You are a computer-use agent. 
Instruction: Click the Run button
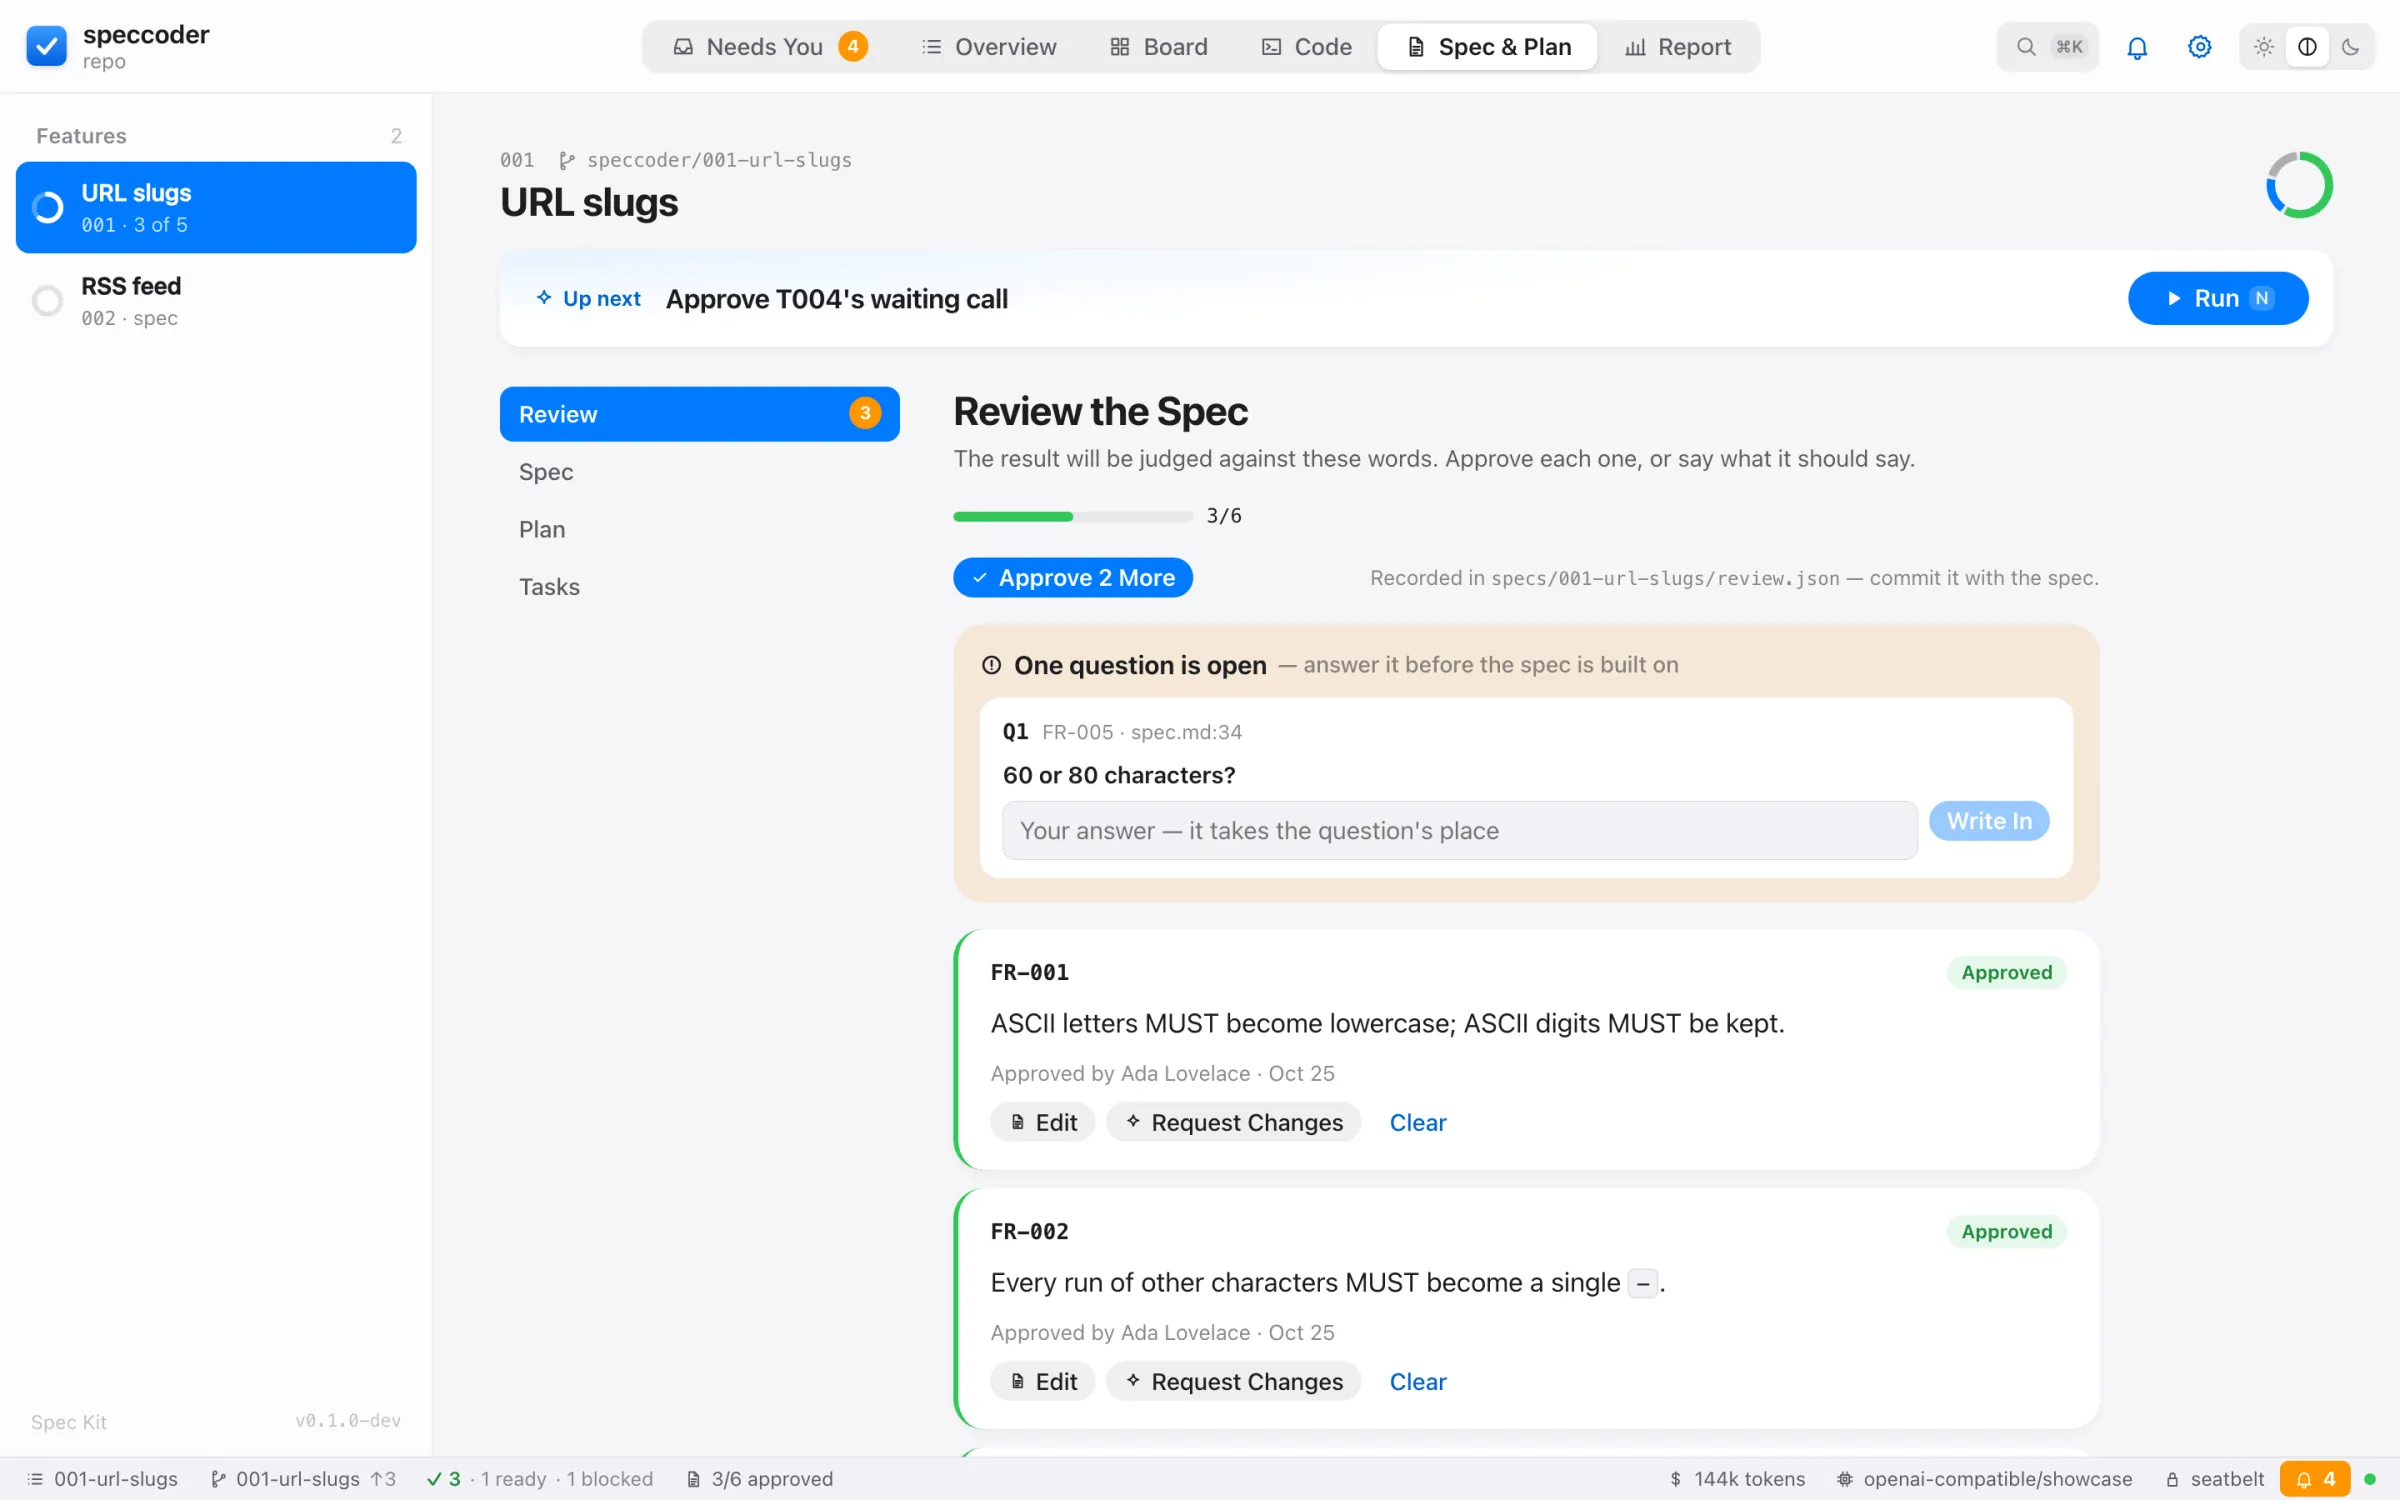click(x=2217, y=298)
